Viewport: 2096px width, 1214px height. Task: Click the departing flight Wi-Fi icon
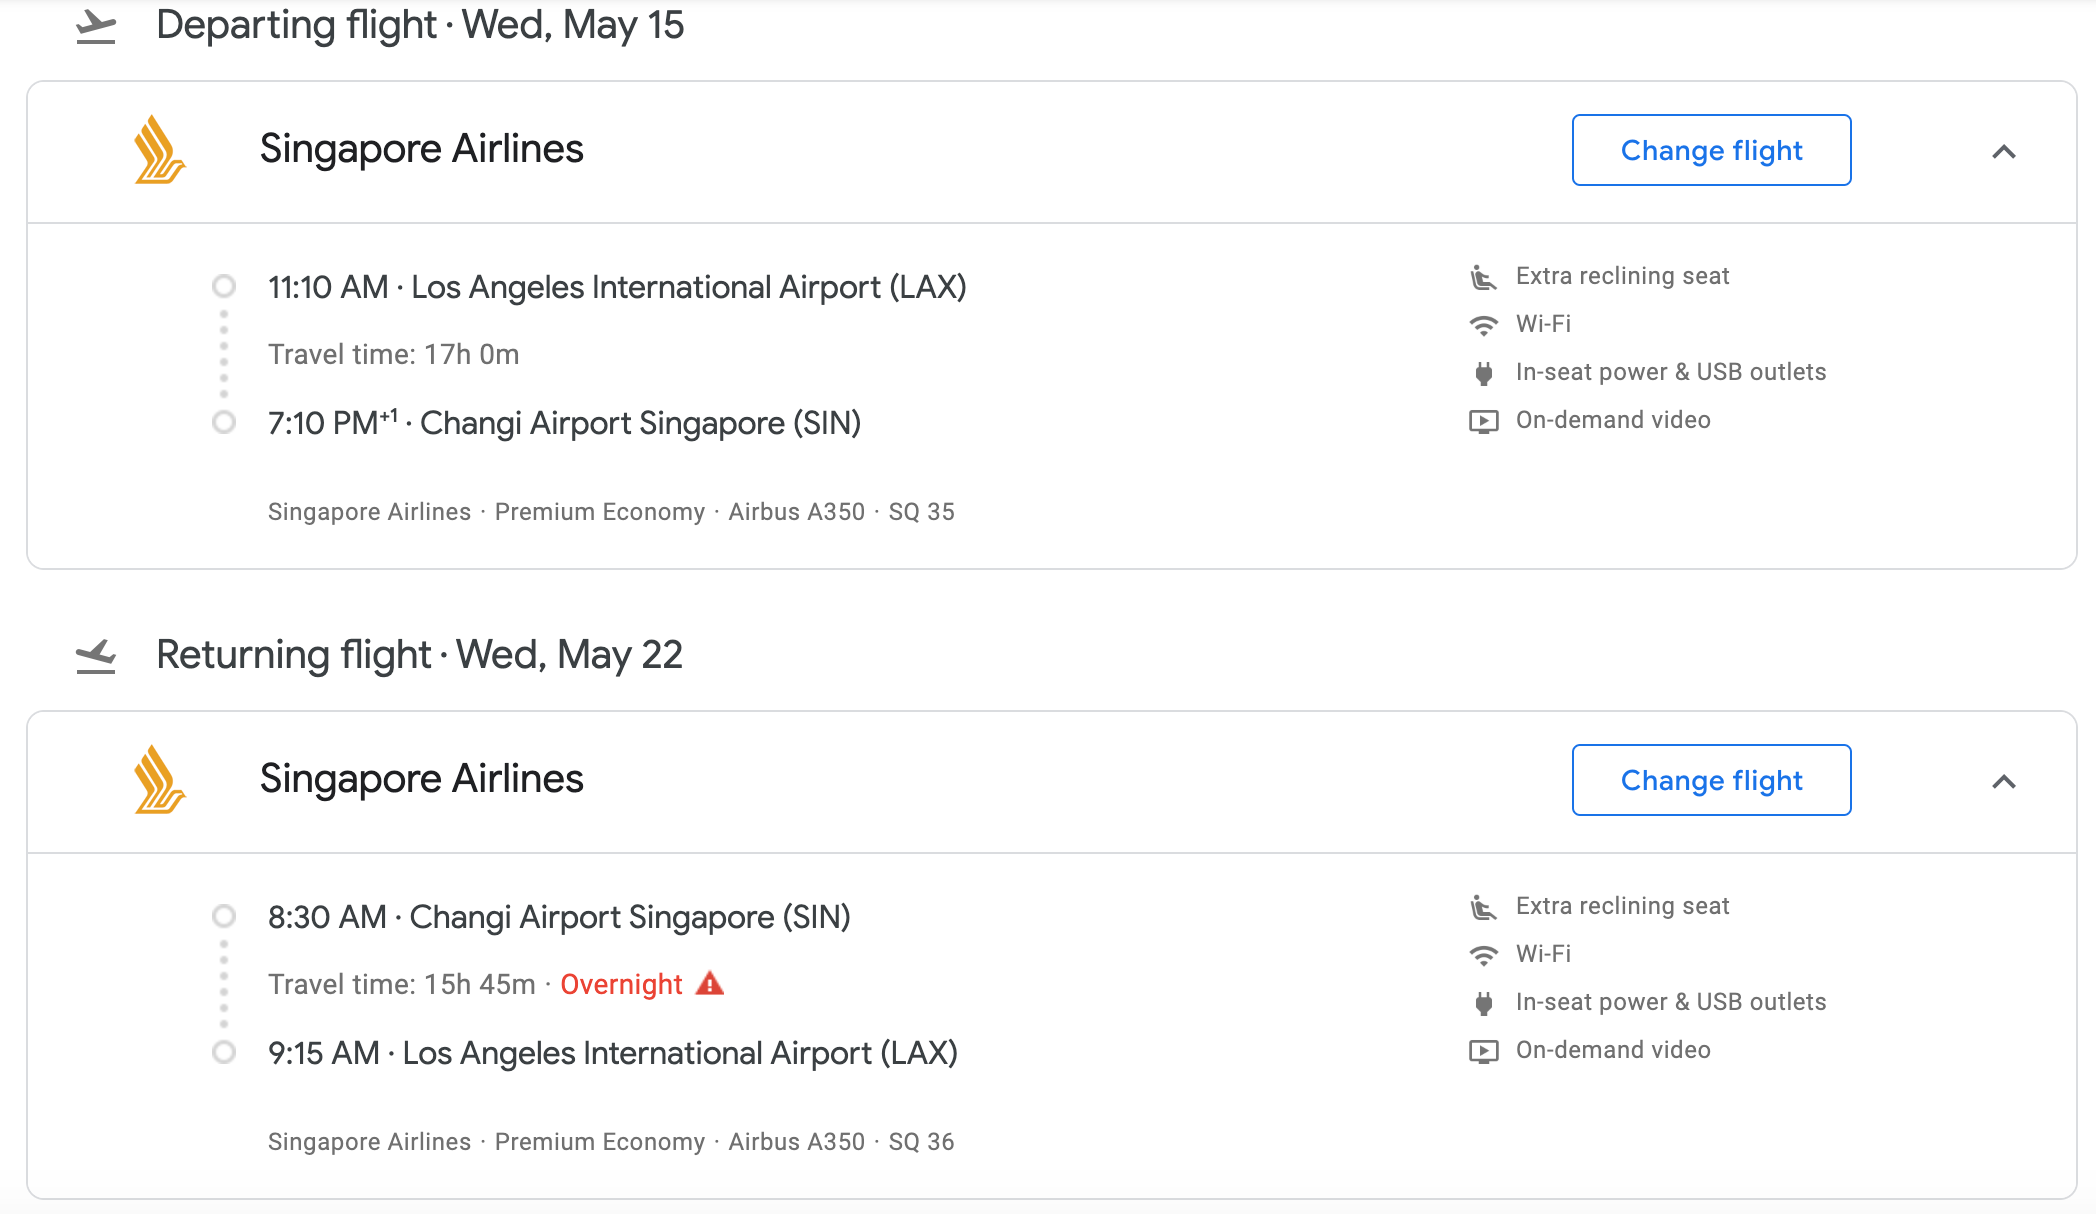point(1483,325)
